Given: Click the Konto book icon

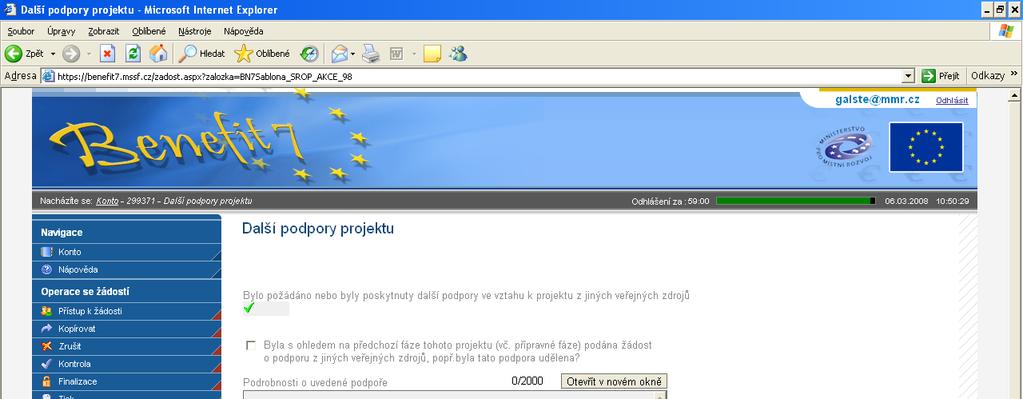Looking at the screenshot, I should [46, 252].
